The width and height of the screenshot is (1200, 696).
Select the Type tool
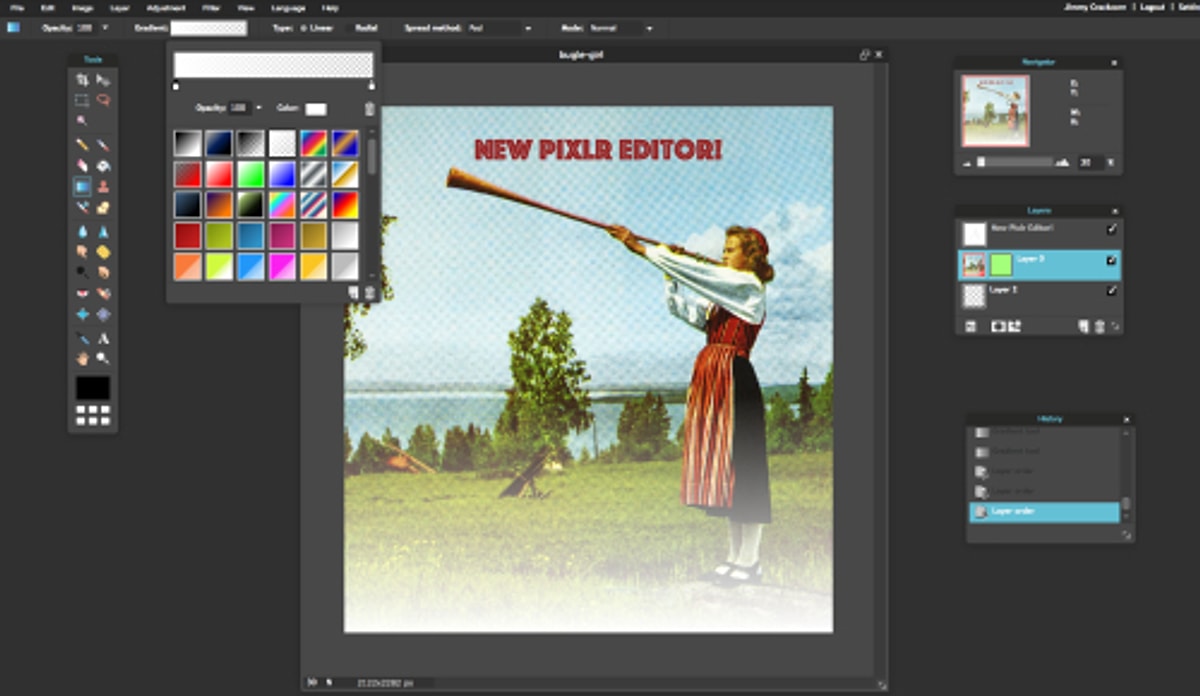[103, 338]
